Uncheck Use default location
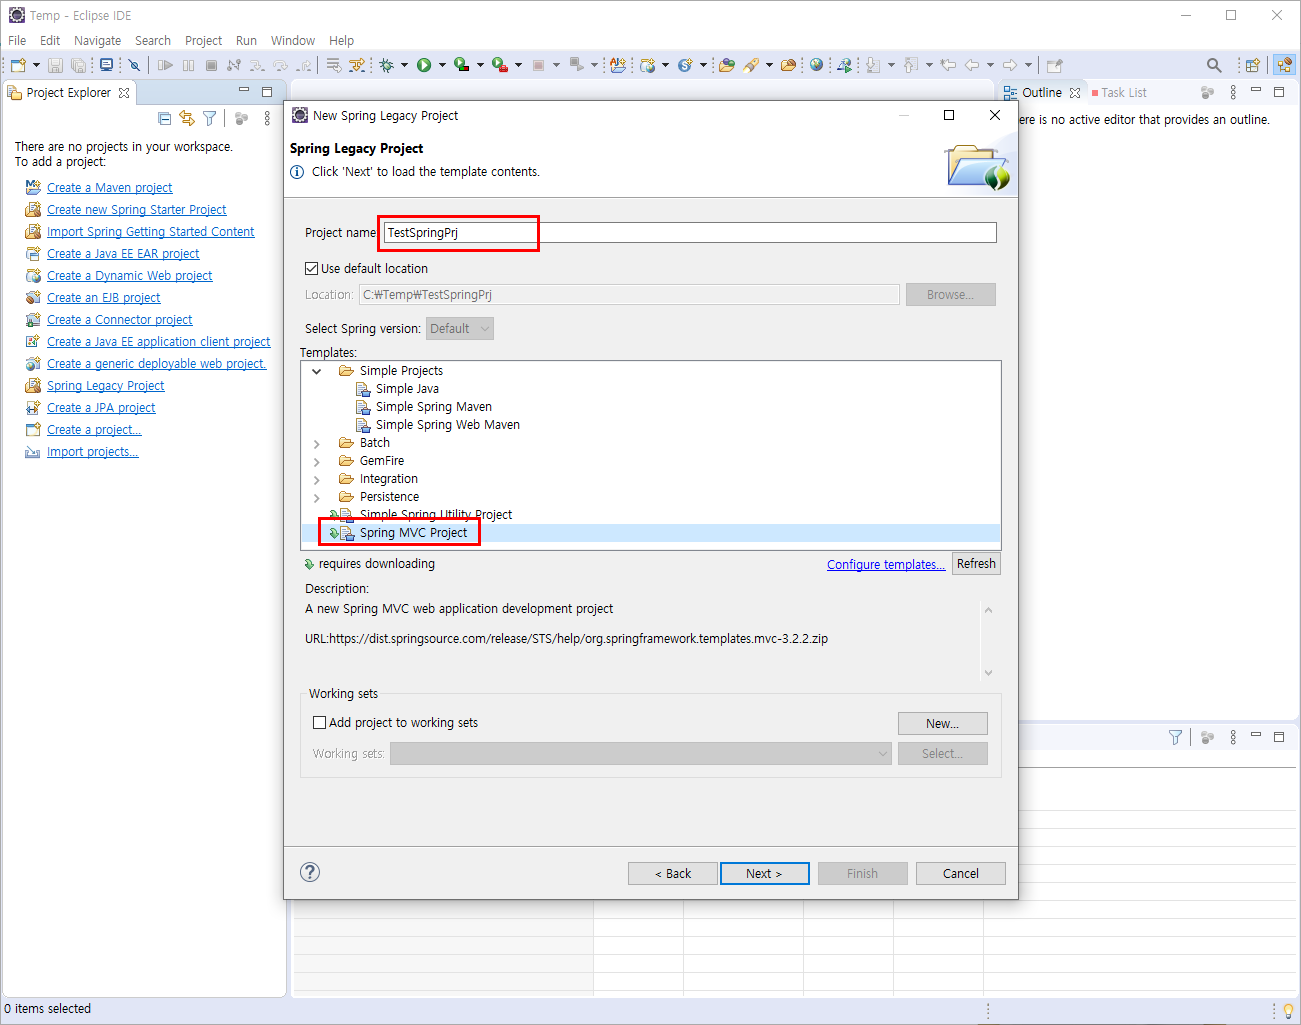This screenshot has width=1301, height=1025. coord(311,268)
